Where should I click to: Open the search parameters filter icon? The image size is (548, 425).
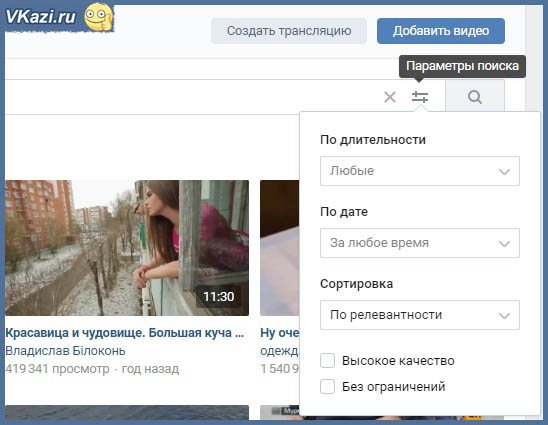coord(420,97)
